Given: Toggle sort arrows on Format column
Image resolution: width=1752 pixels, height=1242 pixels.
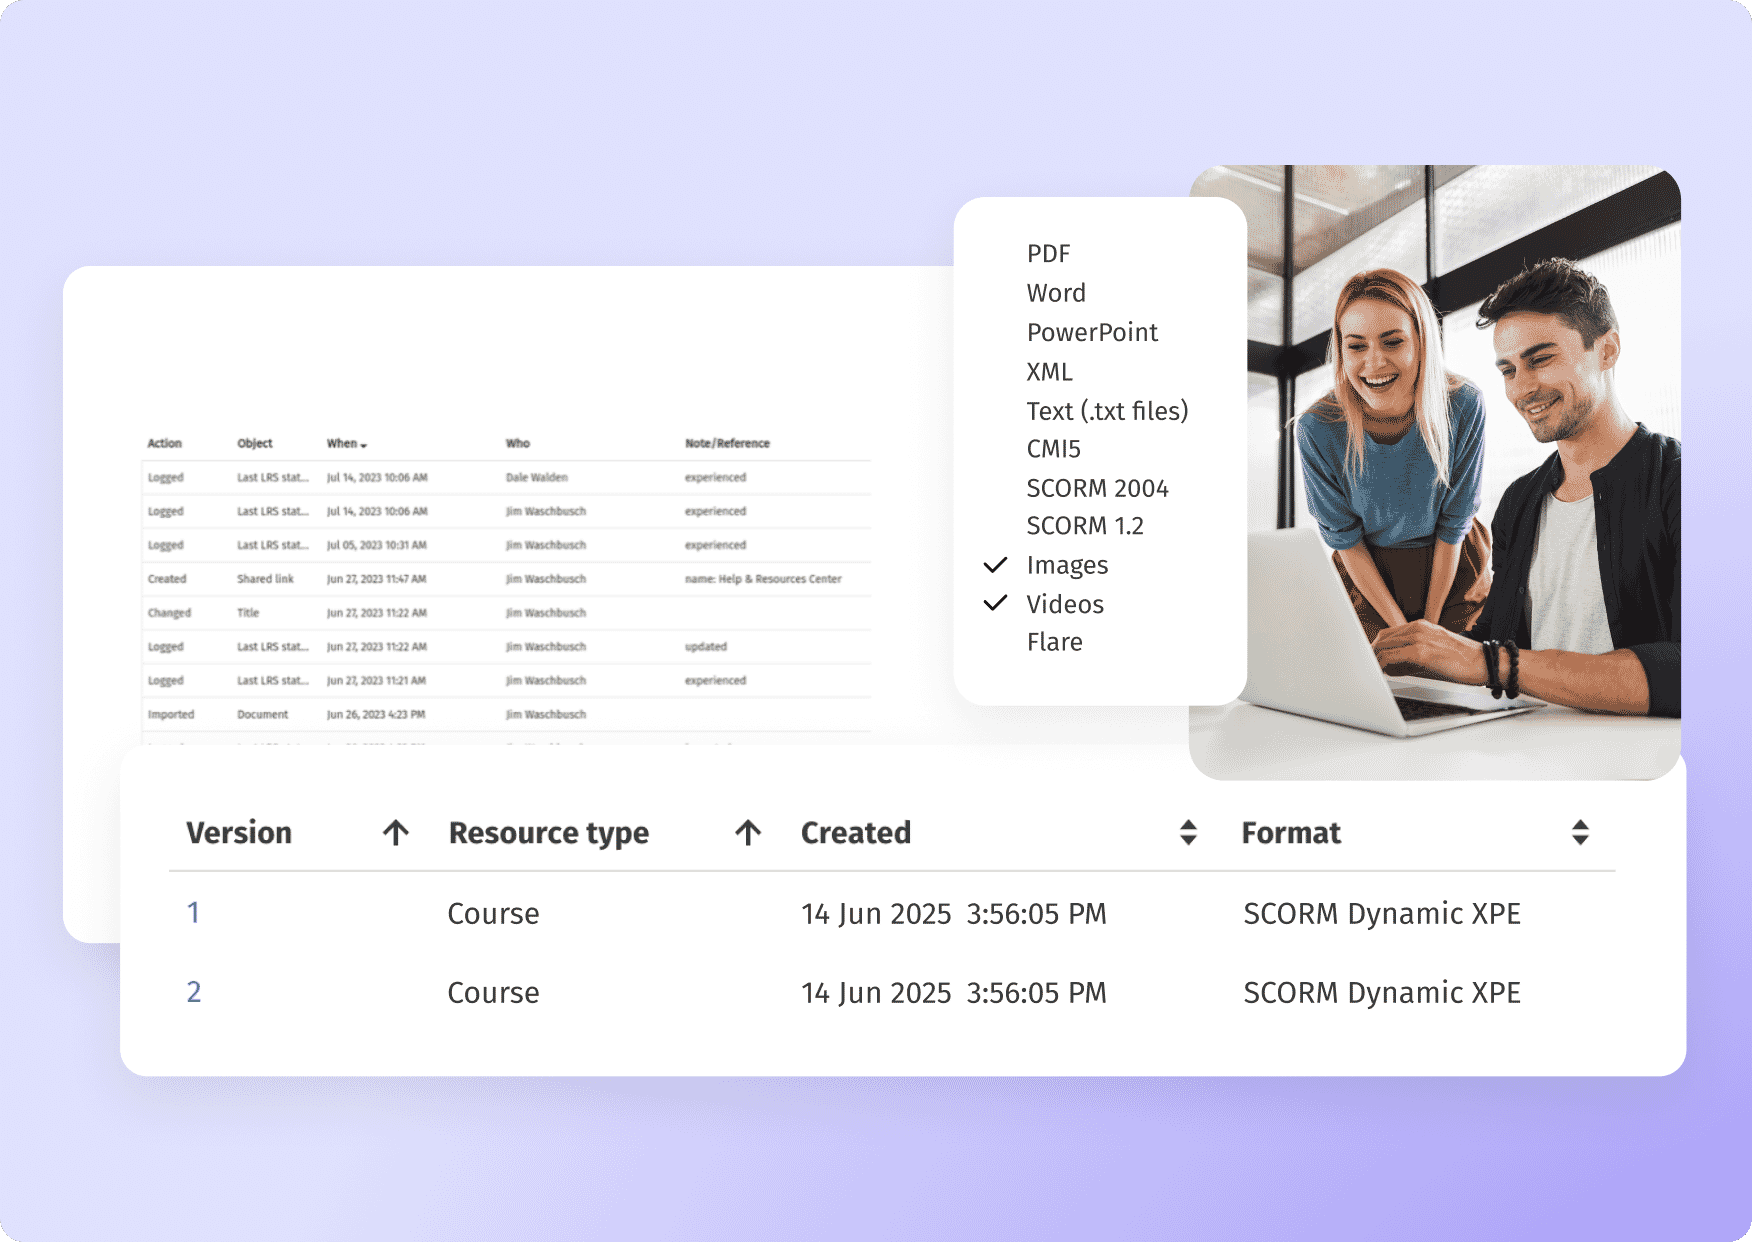Looking at the screenshot, I should coord(1580,833).
